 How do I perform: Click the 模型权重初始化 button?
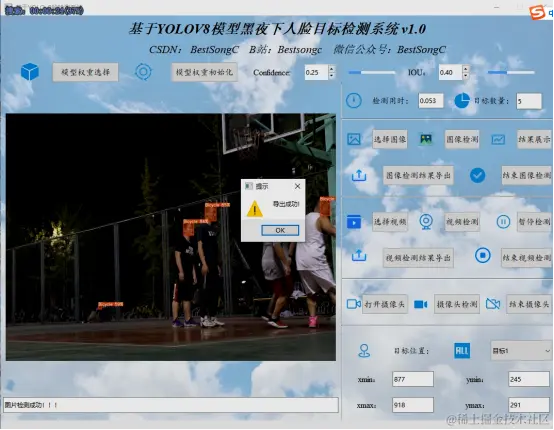(205, 72)
